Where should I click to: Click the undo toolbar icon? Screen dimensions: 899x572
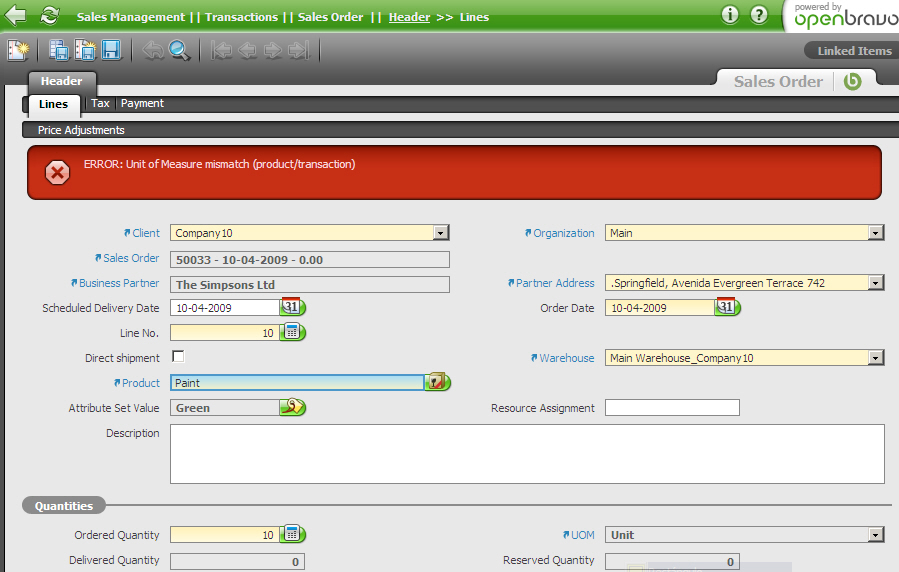pos(153,50)
